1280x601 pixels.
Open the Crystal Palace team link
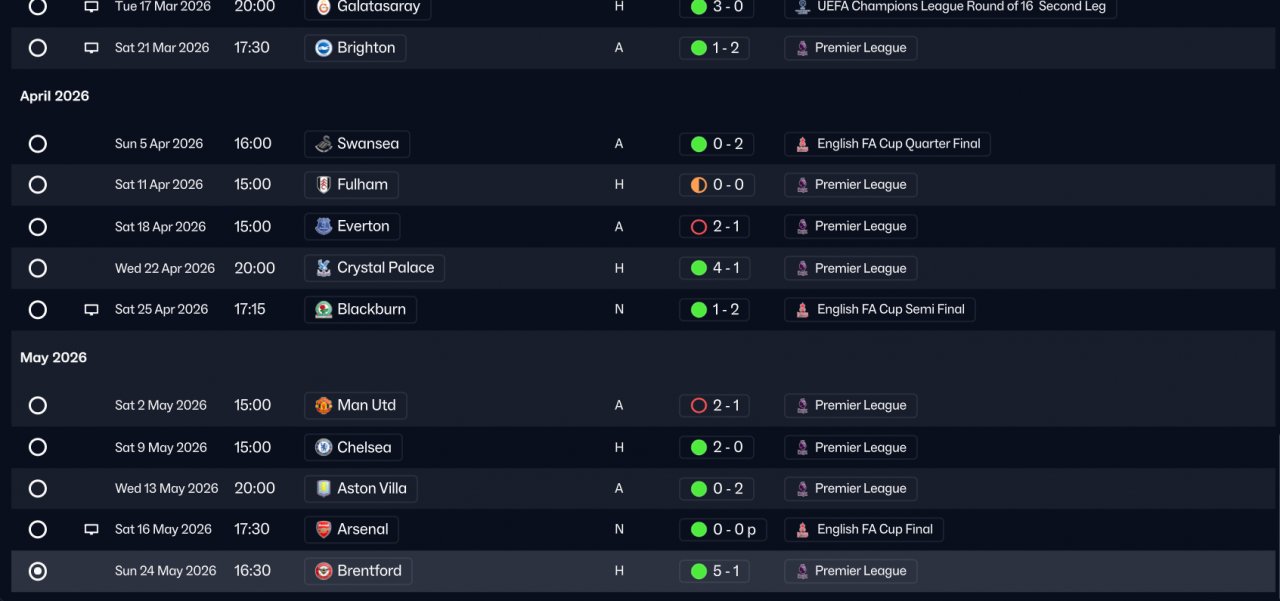click(x=375, y=268)
